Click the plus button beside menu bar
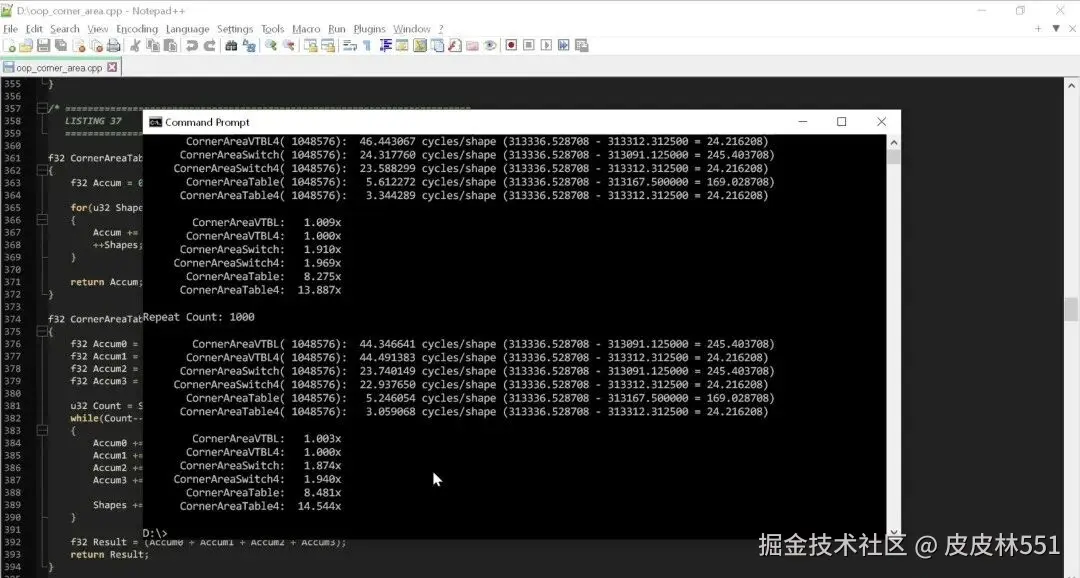 (1038, 28)
